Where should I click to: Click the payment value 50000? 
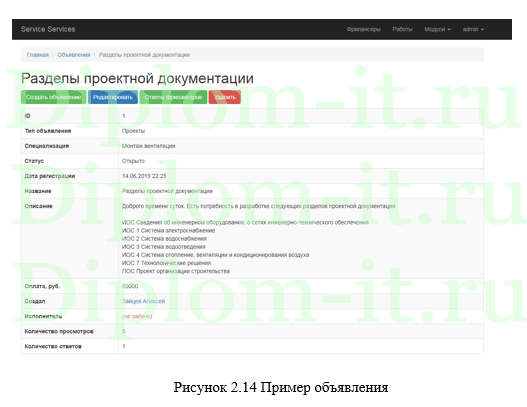tap(130, 286)
